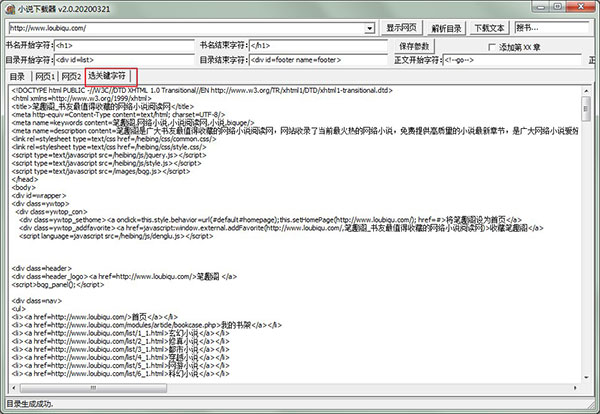Screen dimensions: 600x414
Task: Click the bqg.js script line
Action: (101, 171)
